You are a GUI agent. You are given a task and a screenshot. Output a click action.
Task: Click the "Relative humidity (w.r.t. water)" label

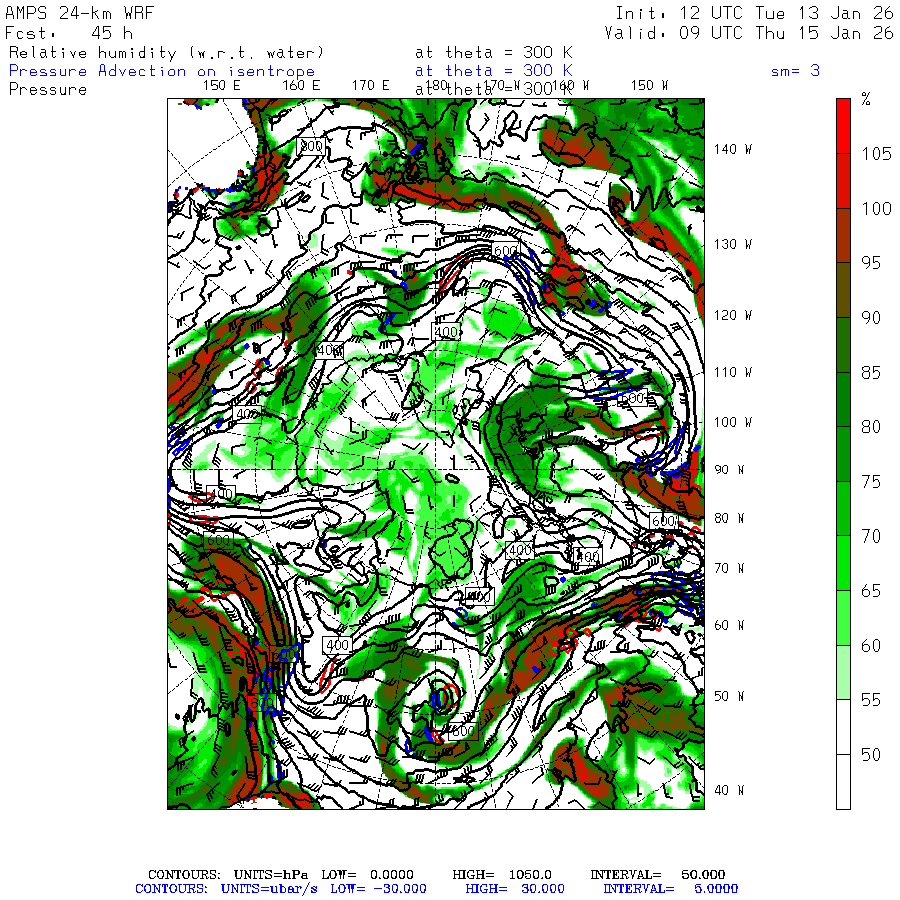click(x=166, y=53)
